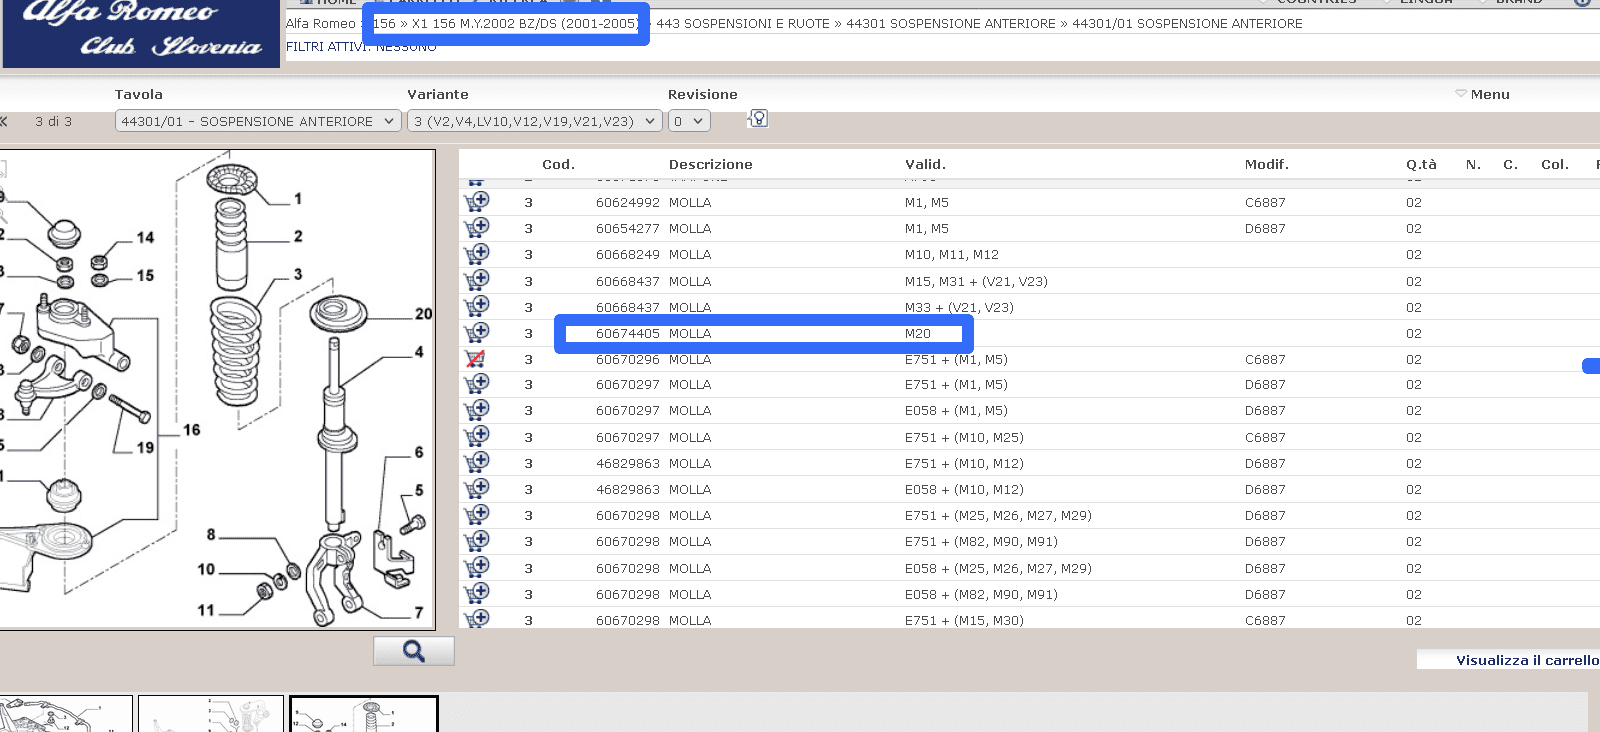Expand the Revisione dropdown
1600x732 pixels.
click(x=688, y=121)
